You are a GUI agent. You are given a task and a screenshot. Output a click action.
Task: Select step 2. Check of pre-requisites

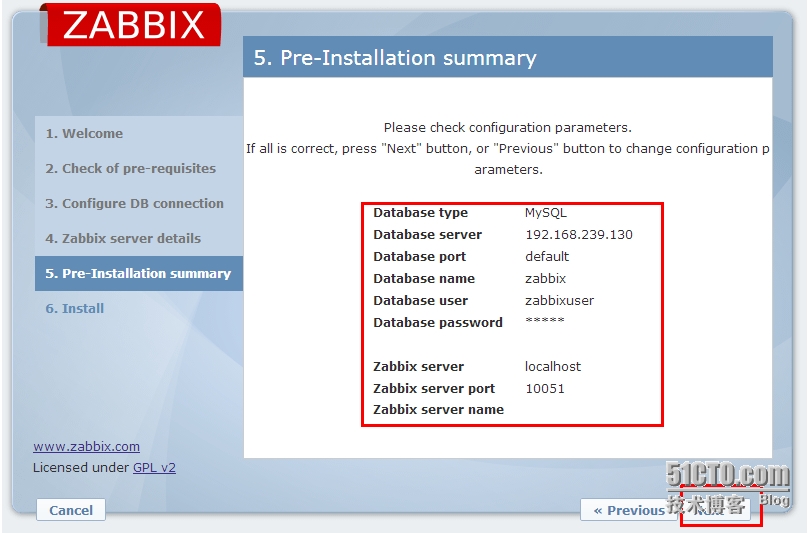(x=131, y=169)
